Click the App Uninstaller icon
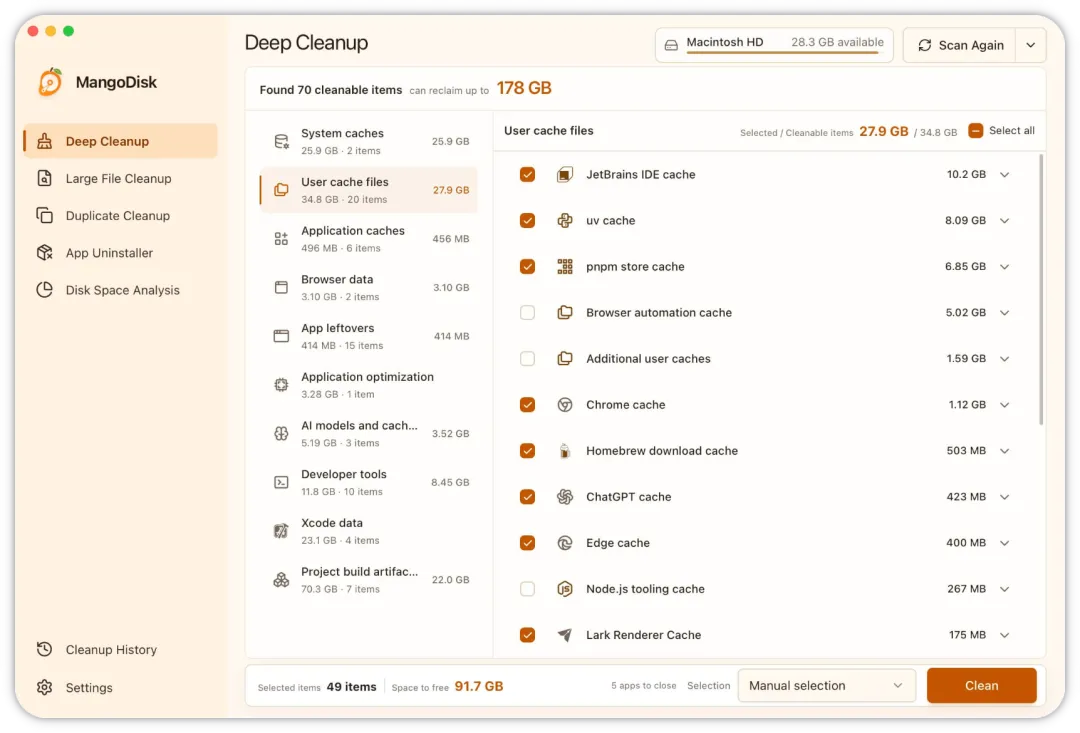The image size is (1080, 733). pyautogui.click(x=45, y=253)
